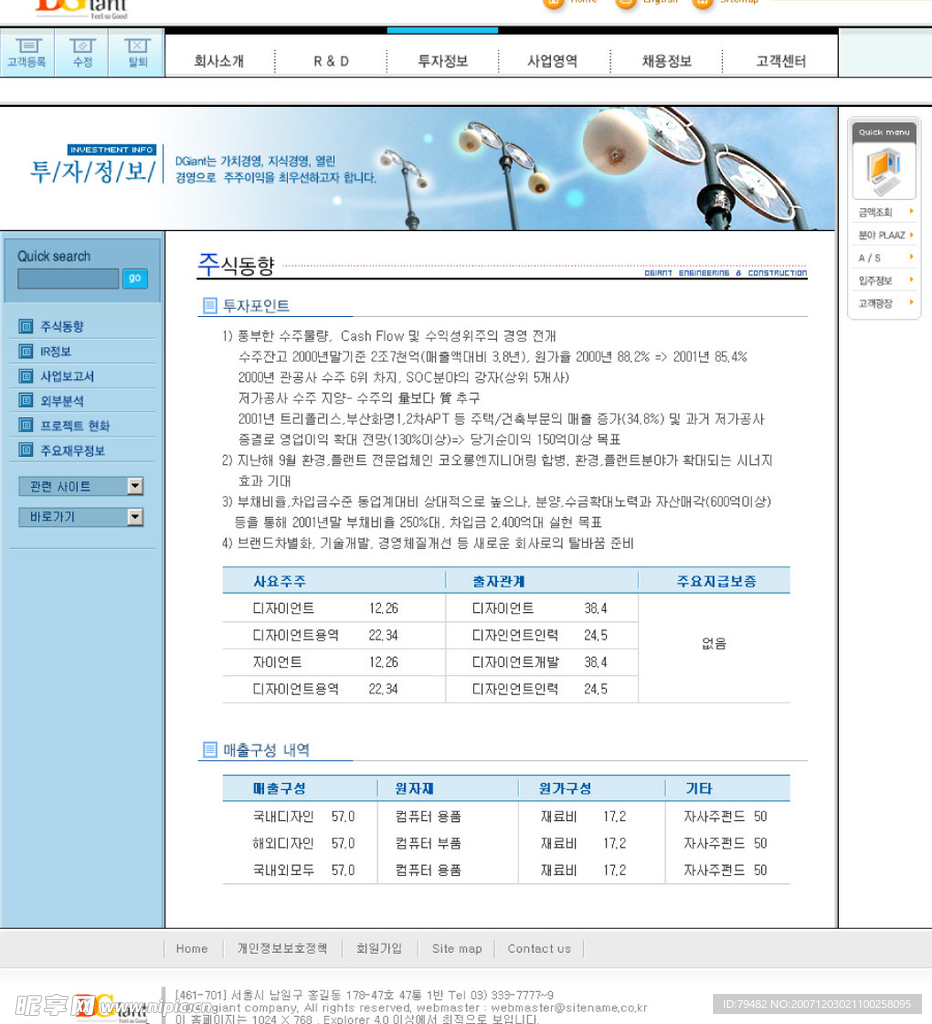The image size is (932, 1024).
Task: Click the Quick menu computer icon
Action: pos(884,171)
